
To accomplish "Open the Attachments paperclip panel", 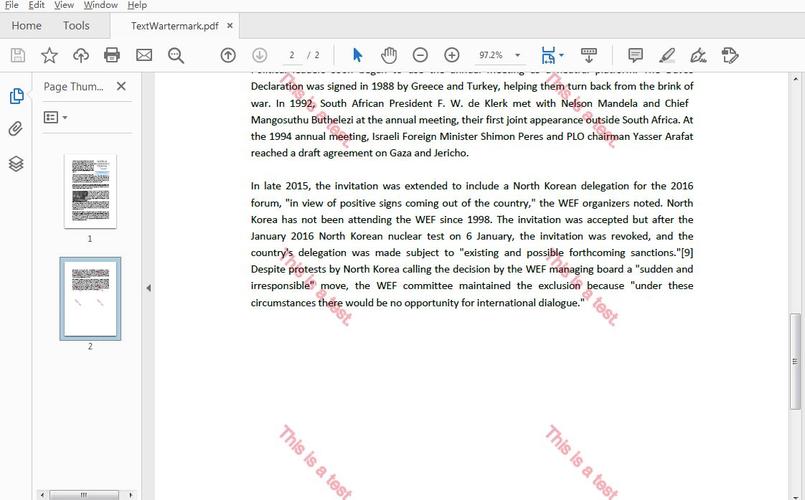I will click(x=16, y=129).
